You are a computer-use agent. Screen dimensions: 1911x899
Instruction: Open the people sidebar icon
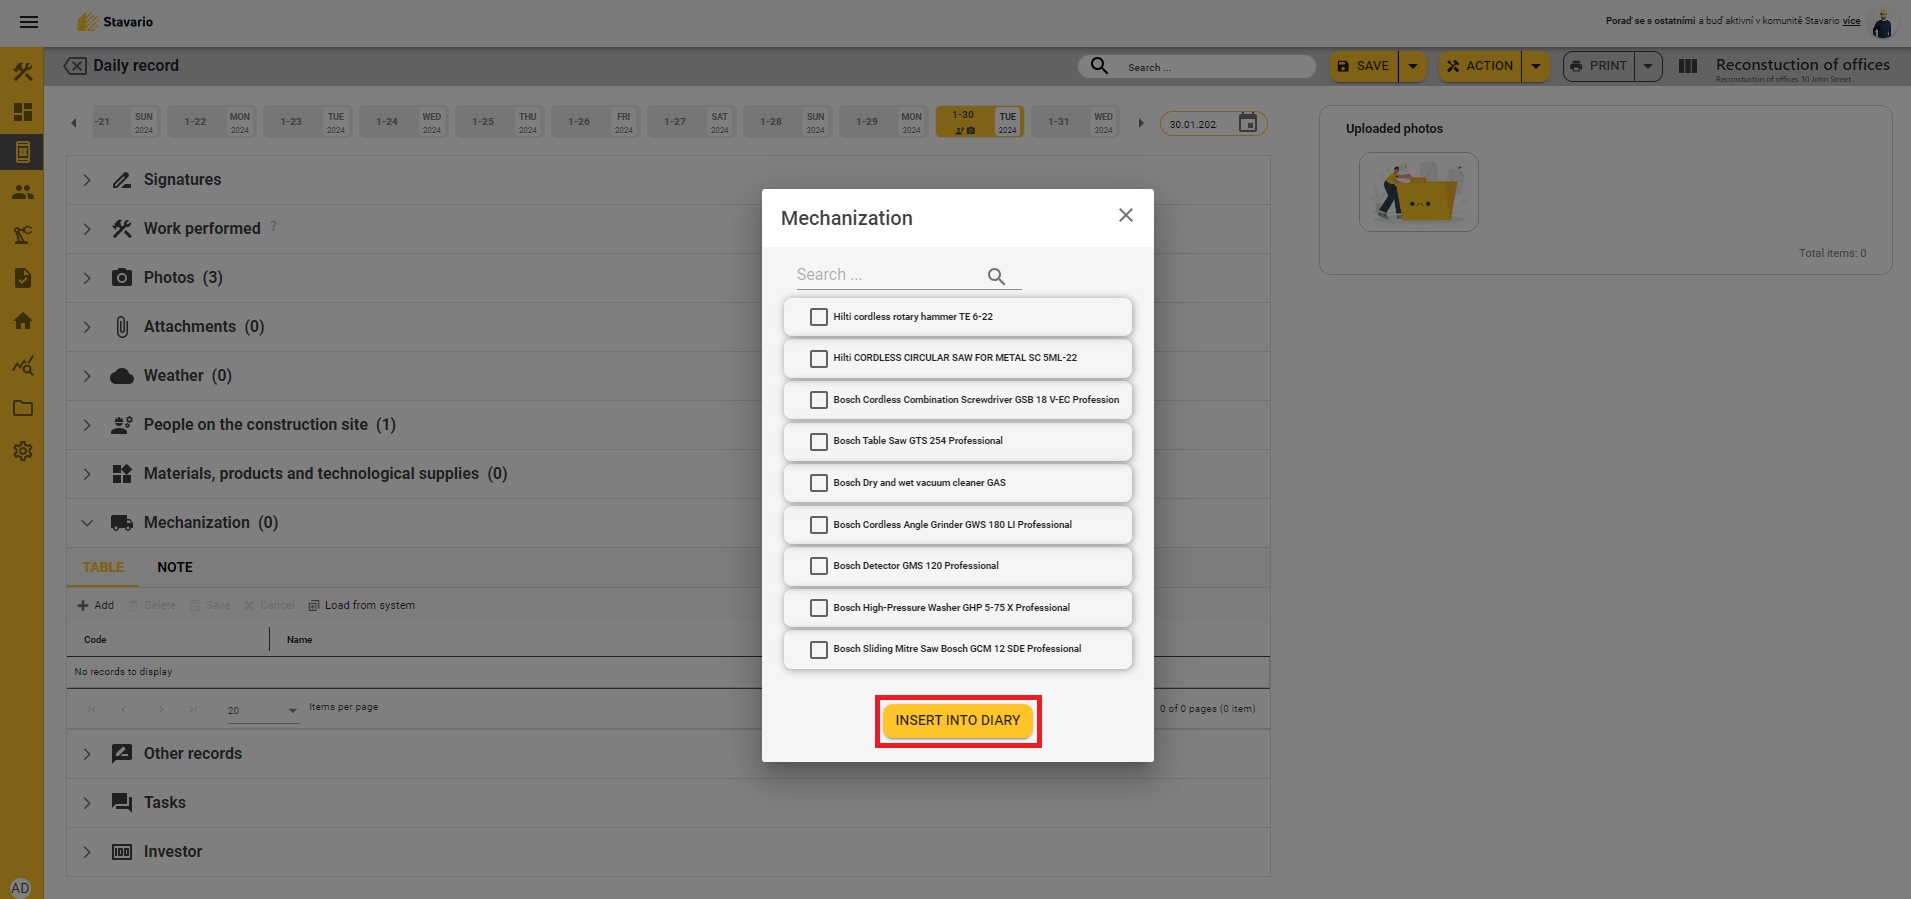click(x=23, y=192)
